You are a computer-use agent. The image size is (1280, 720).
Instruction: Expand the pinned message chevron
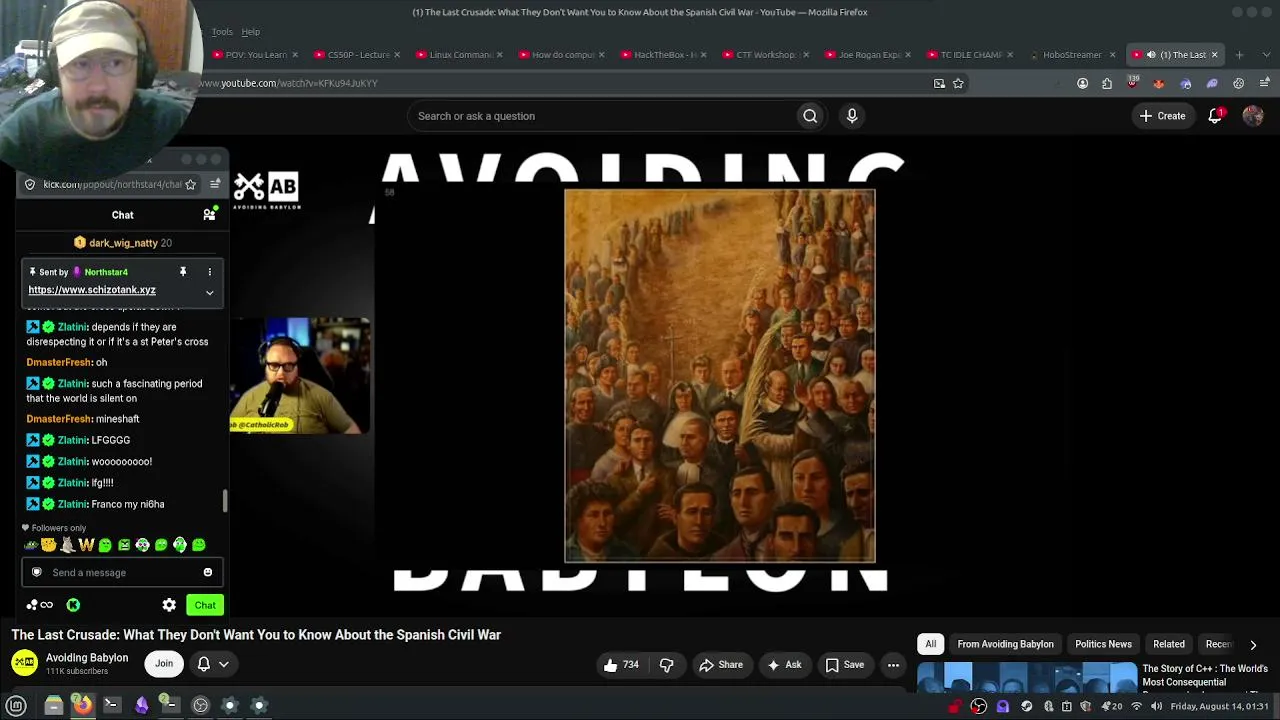click(209, 292)
